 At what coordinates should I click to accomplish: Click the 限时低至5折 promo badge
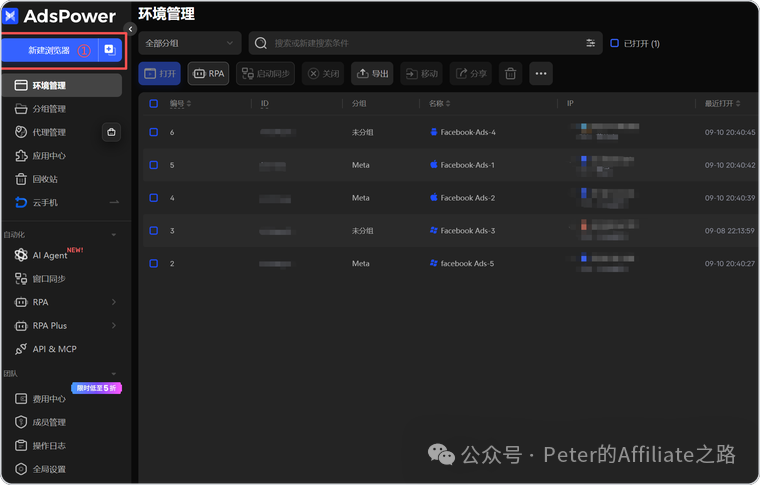pos(96,388)
